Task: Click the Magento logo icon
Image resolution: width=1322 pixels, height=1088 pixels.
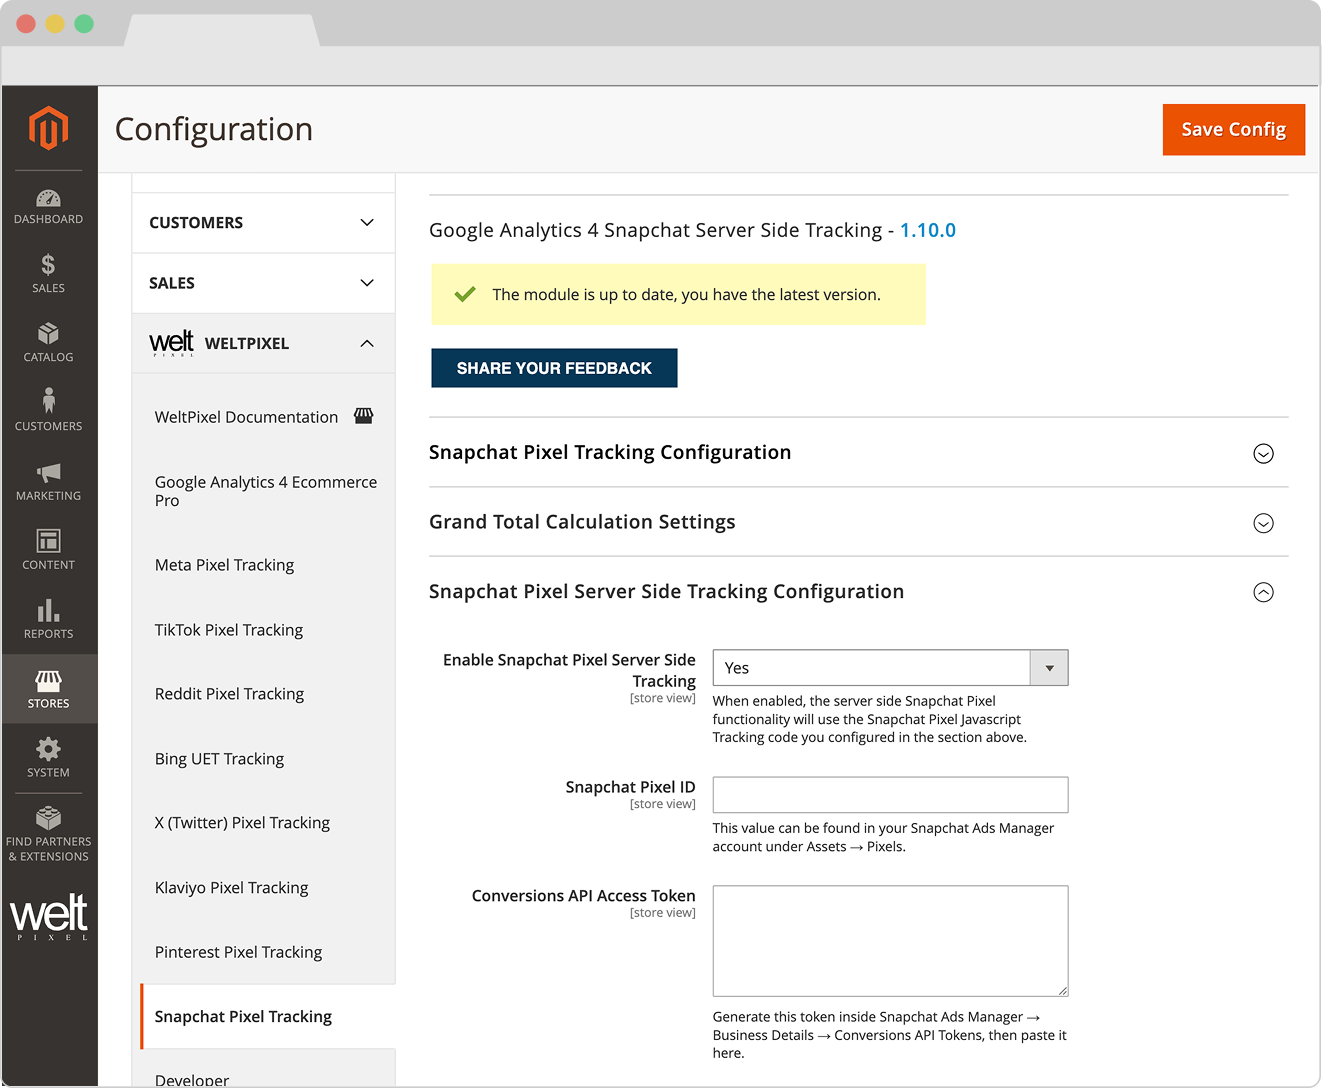Action: tap(48, 128)
